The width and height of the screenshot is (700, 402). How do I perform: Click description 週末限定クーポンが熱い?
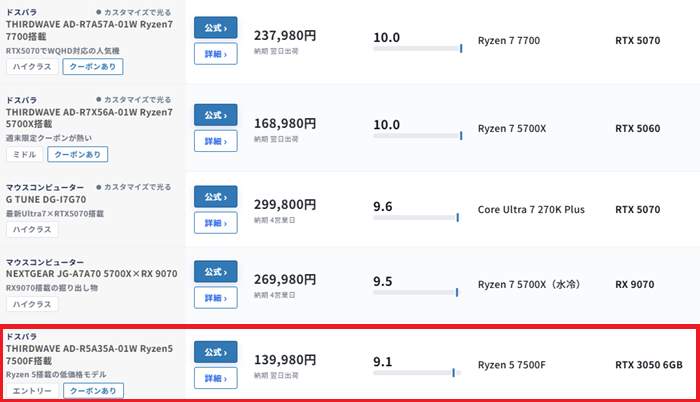coord(49,138)
